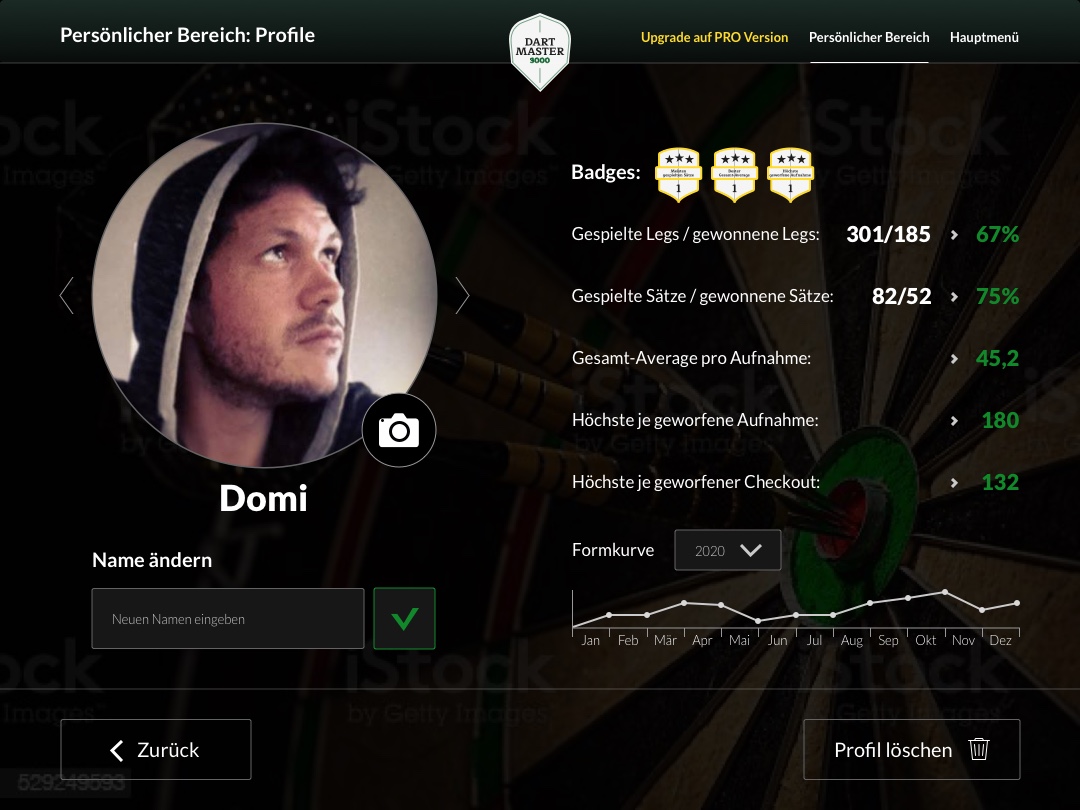Click the camera icon to change photo
The width and height of the screenshot is (1080, 810).
pos(399,430)
